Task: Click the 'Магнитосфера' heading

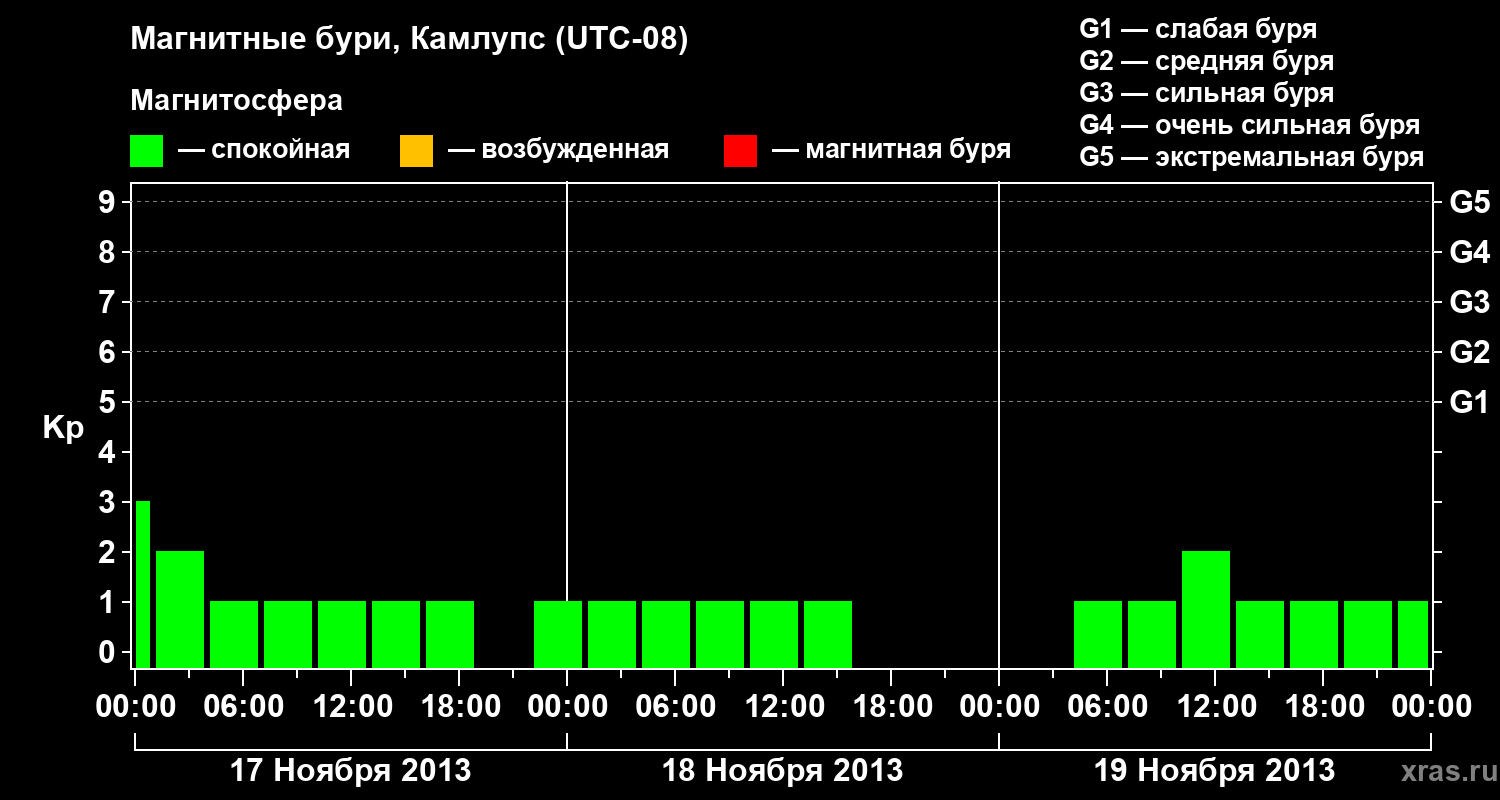Action: [x=236, y=101]
